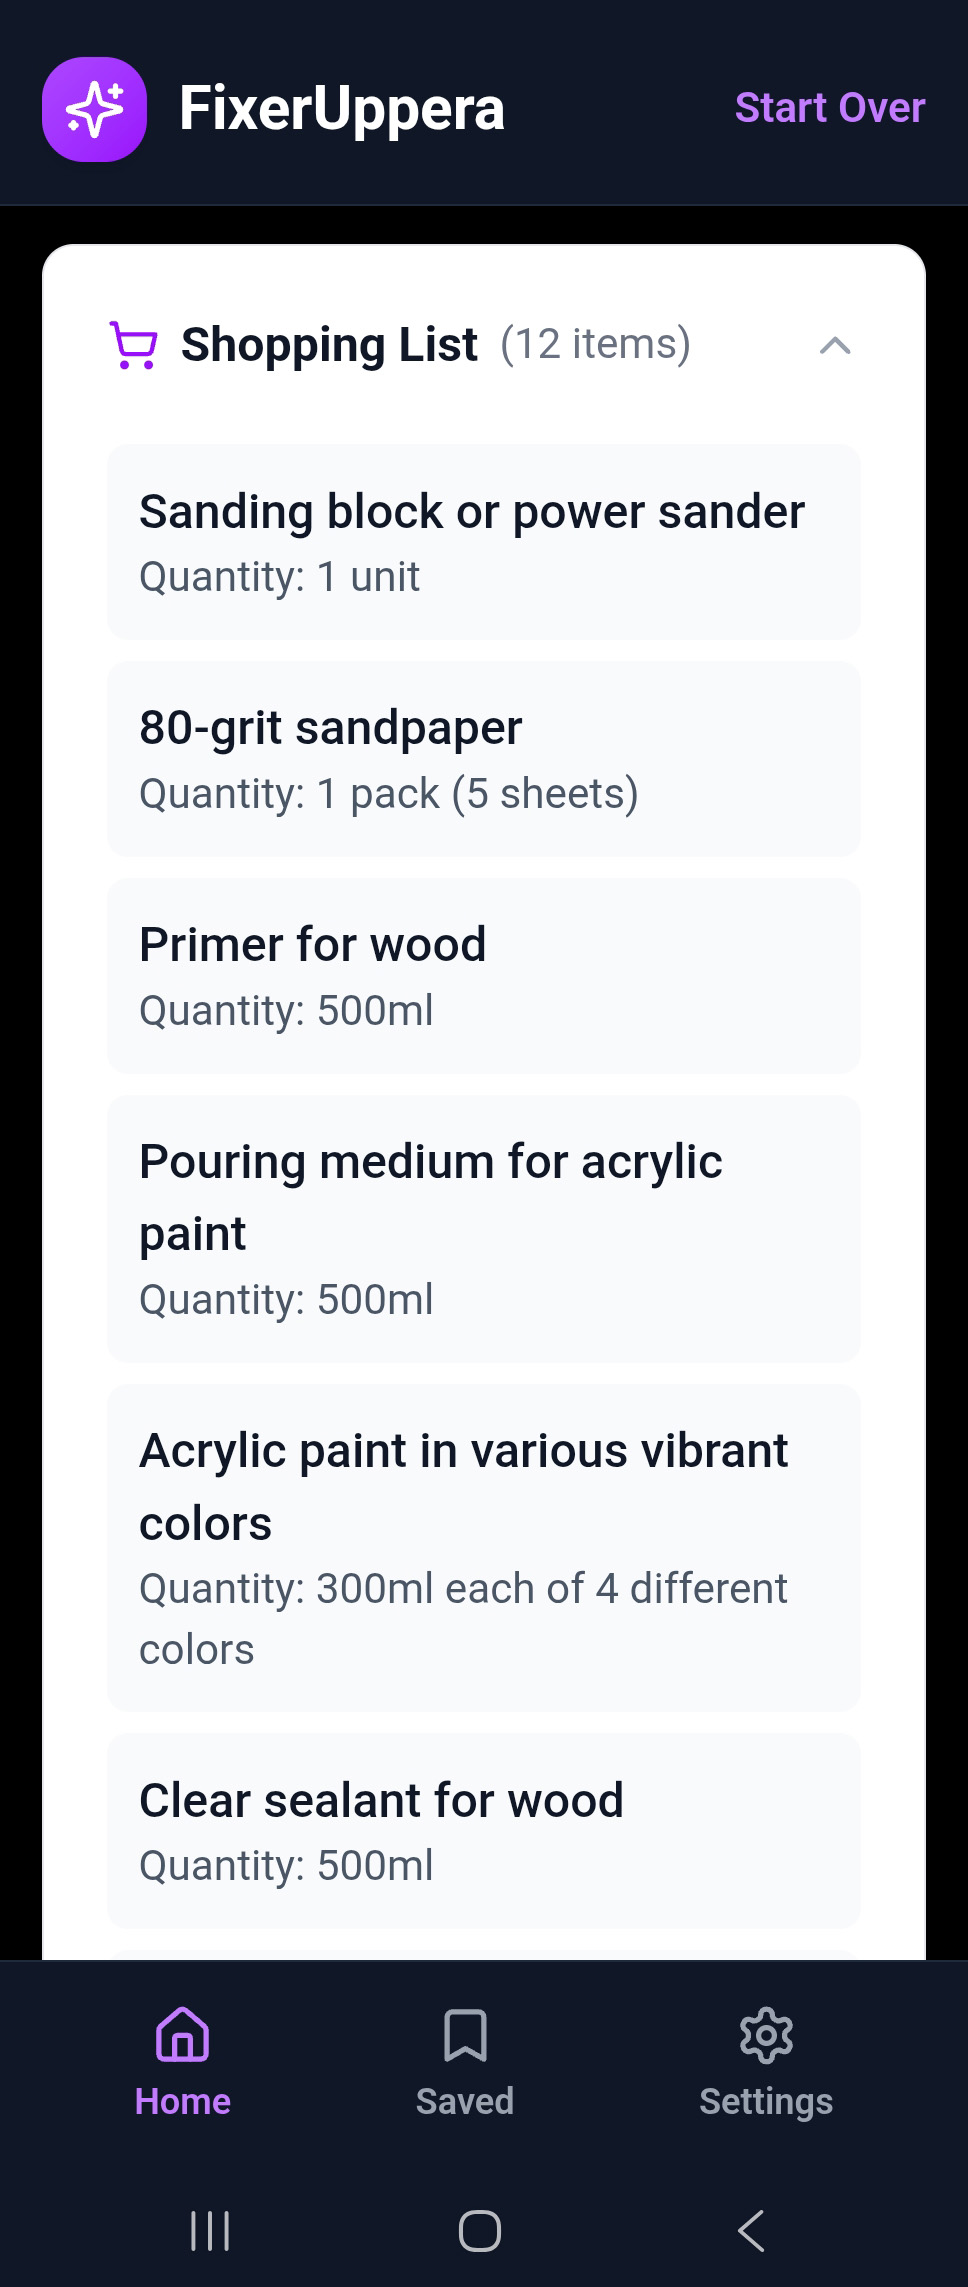Select the Sanding block or power sander item
The image size is (968, 2287).
[484, 542]
